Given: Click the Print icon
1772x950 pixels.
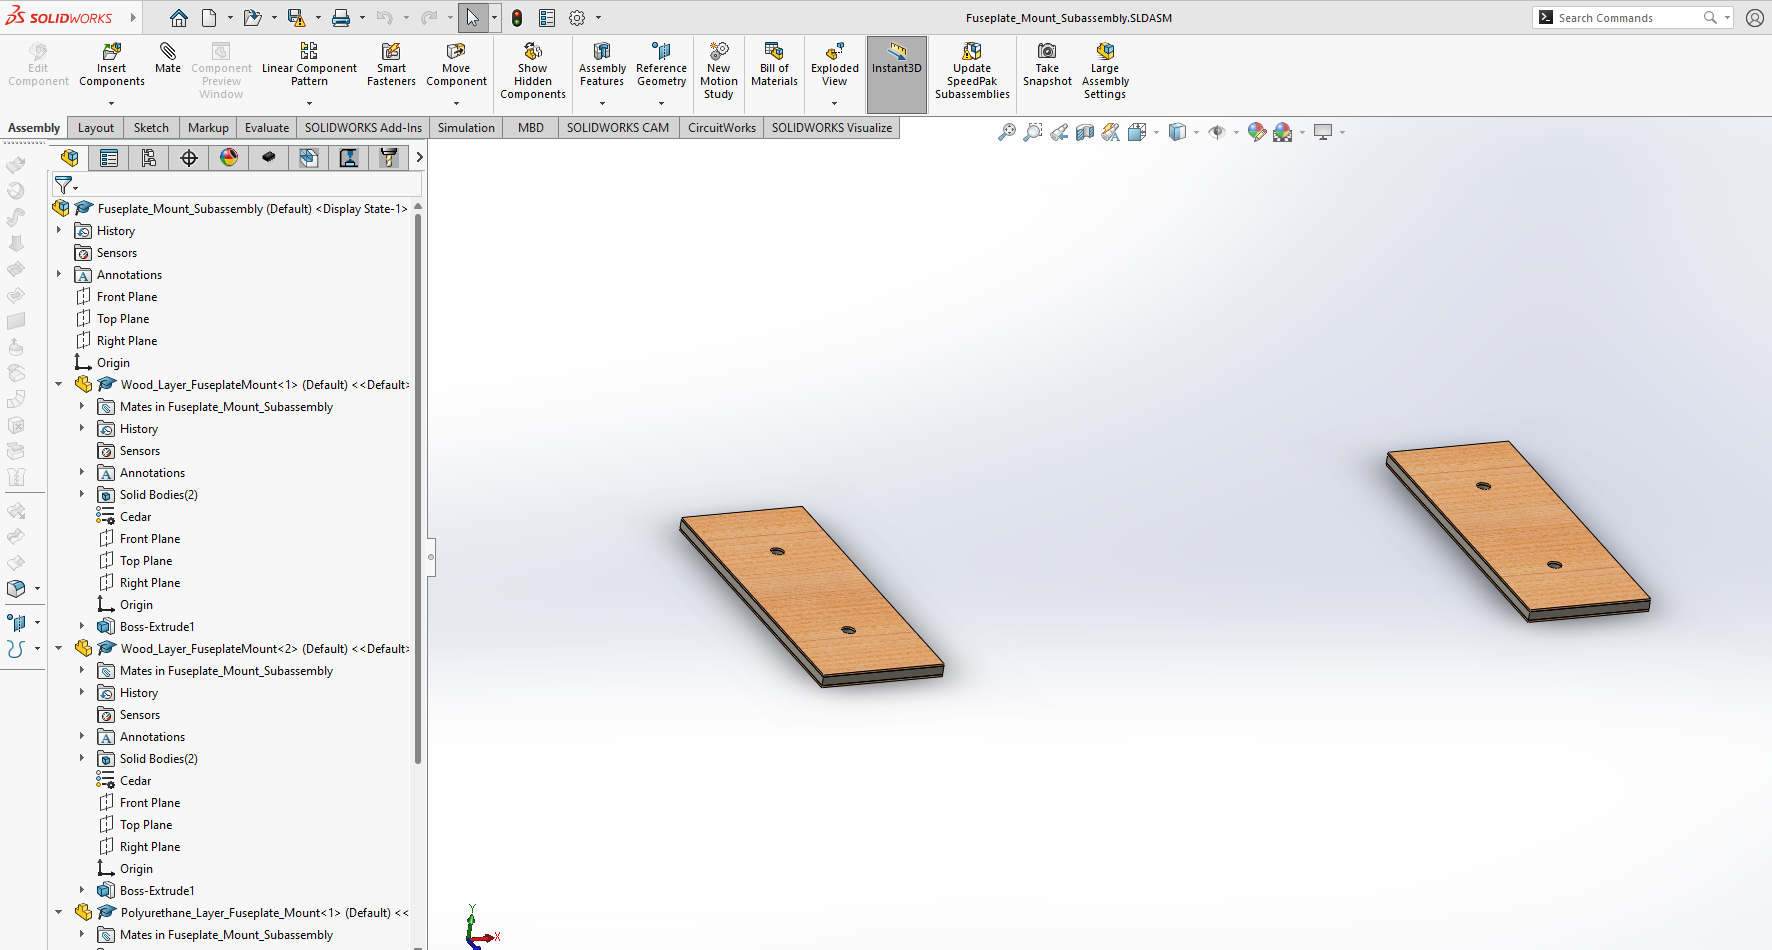Looking at the screenshot, I should 341,18.
